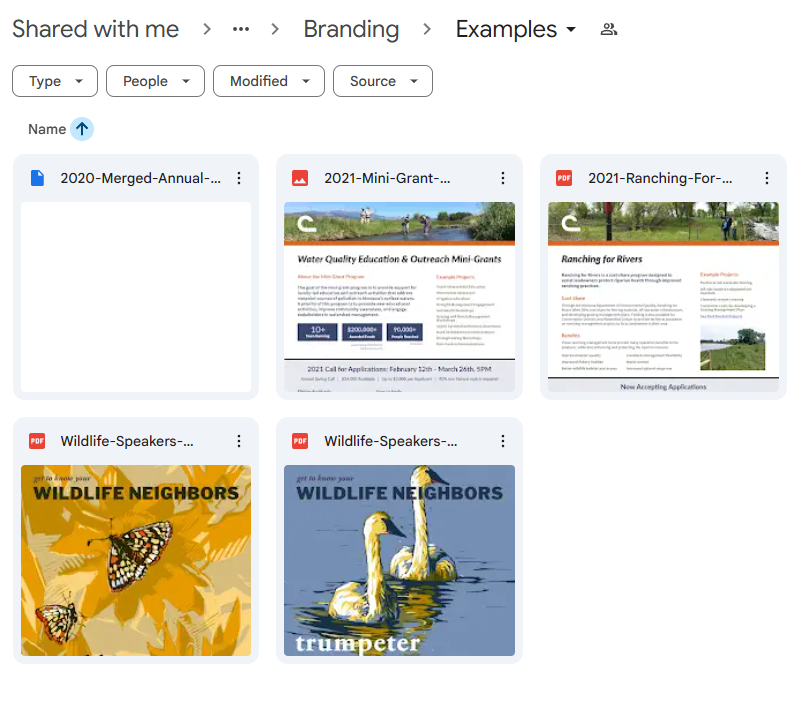
Task: Click the shared folder people icon
Action: tap(609, 29)
